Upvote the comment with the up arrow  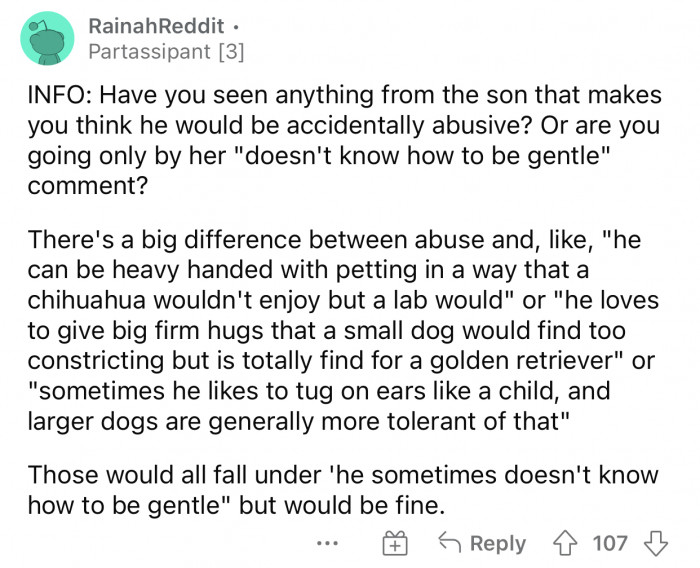point(565,543)
